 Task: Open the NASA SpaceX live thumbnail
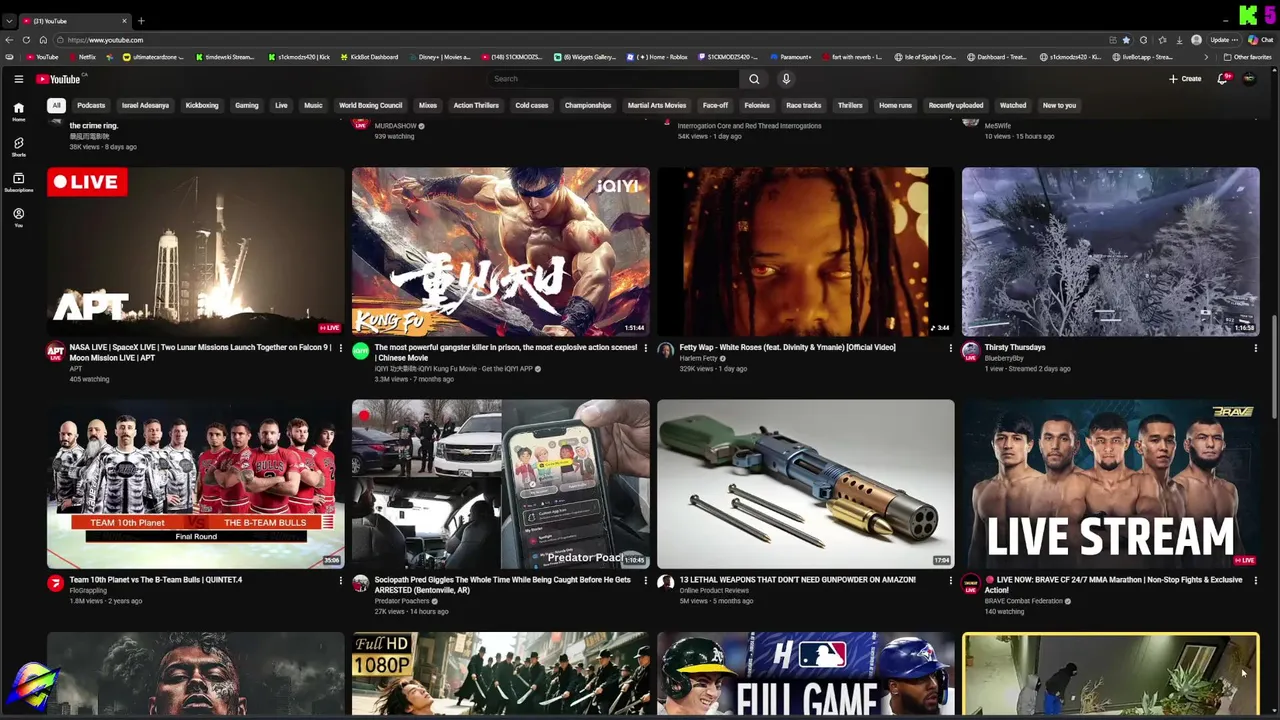point(196,251)
